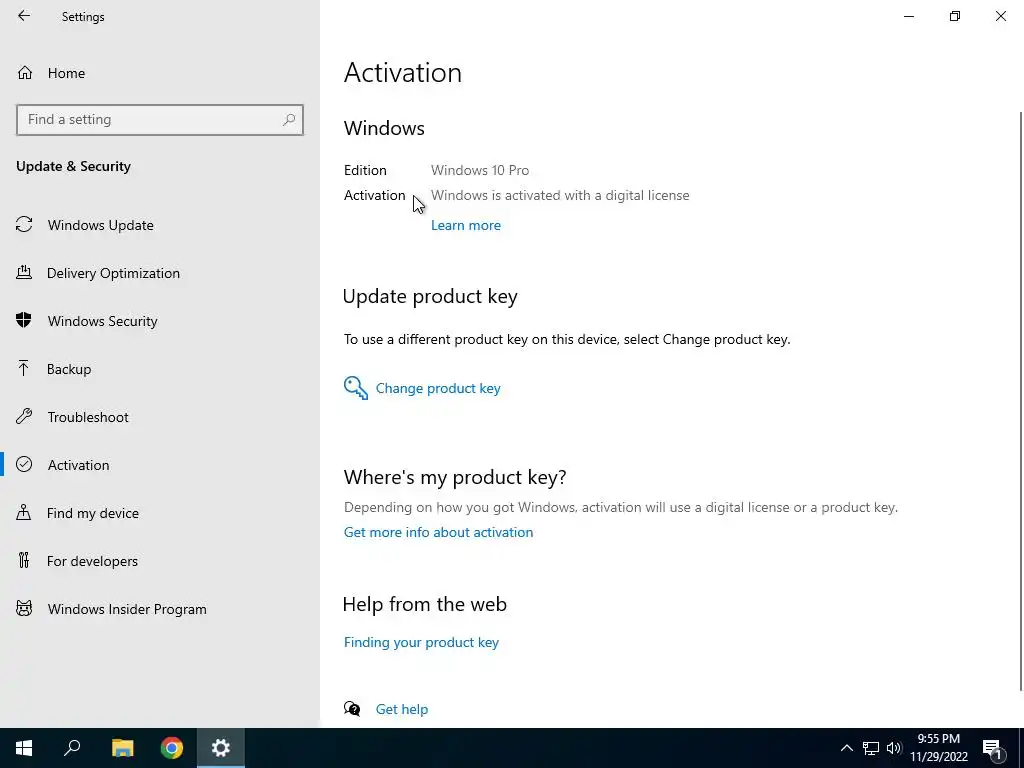Click the Troubleshoot wrench icon
The height and width of the screenshot is (768, 1024).
click(24, 416)
